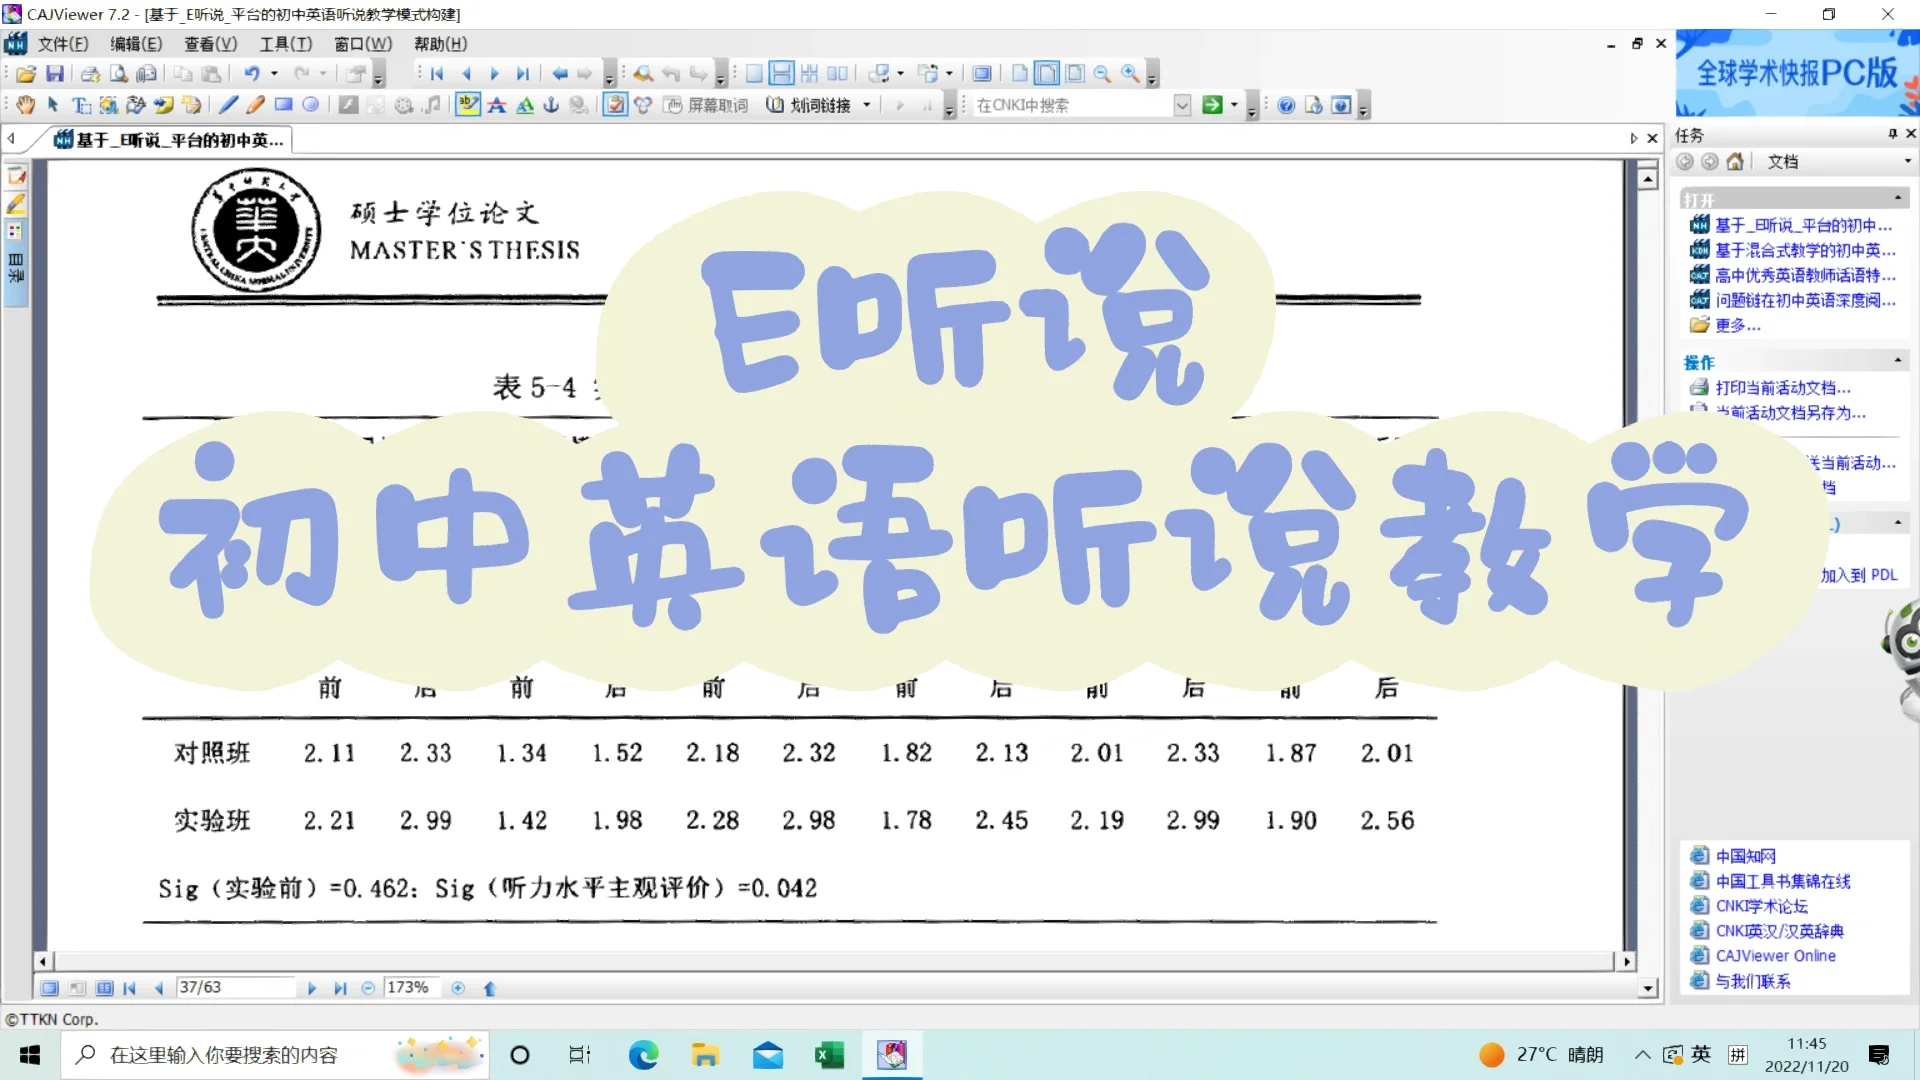Click the Underline text tool icon
This screenshot has width=1920, height=1080.
coord(525,105)
